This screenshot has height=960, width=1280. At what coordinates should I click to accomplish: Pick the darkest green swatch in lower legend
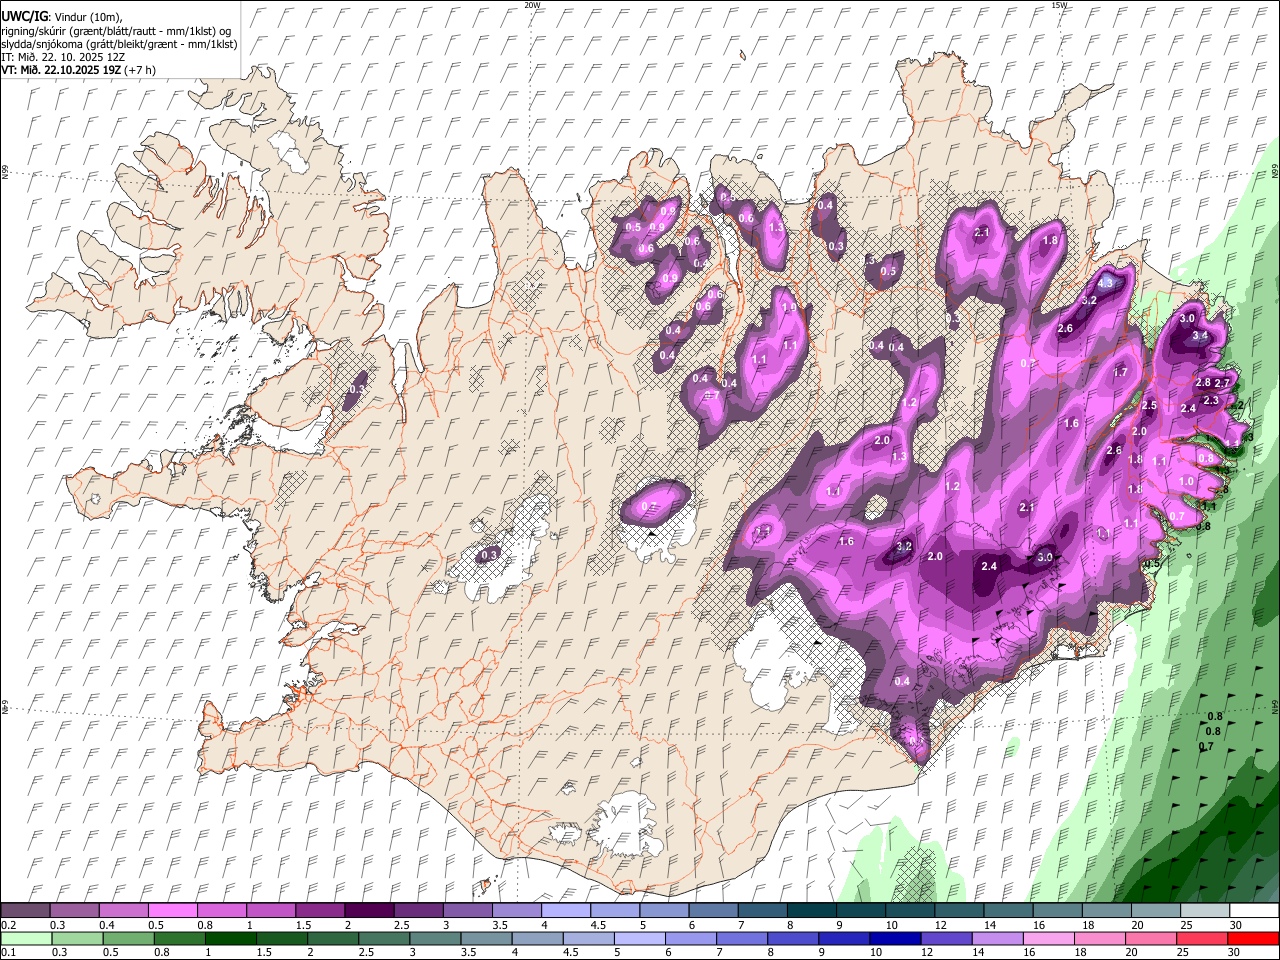click(230, 938)
